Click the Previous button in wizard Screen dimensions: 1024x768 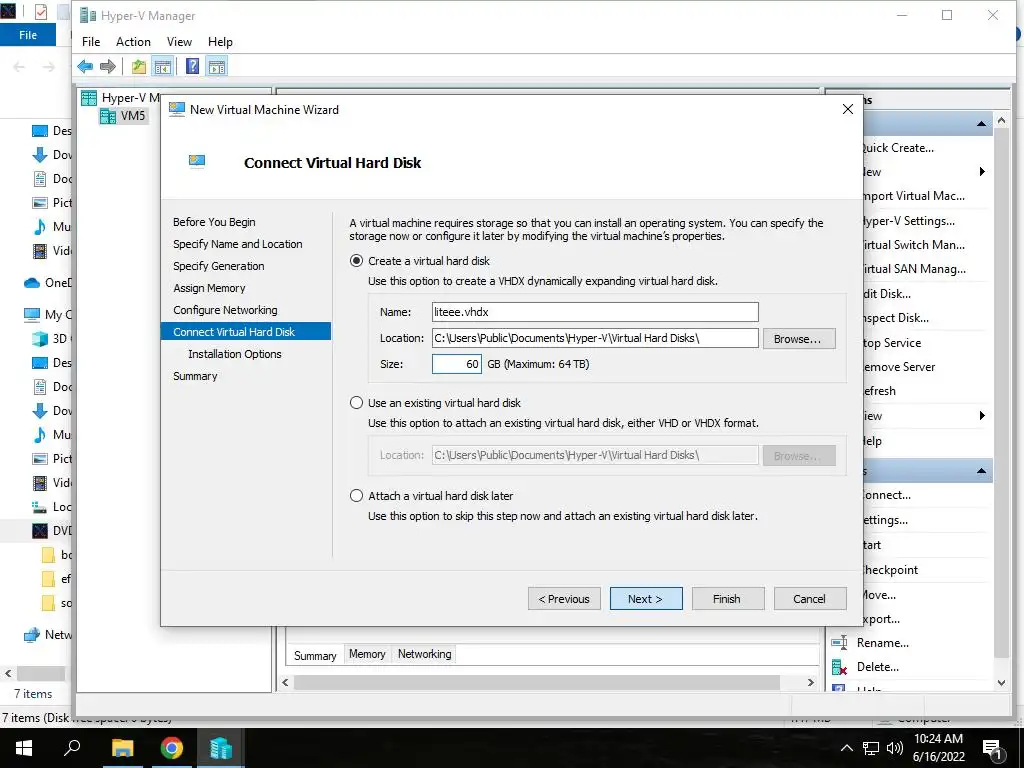(564, 599)
